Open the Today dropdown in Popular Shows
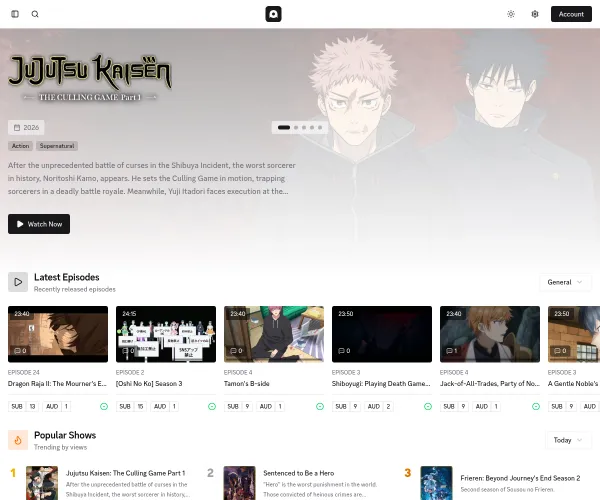600x500 pixels. point(568,440)
